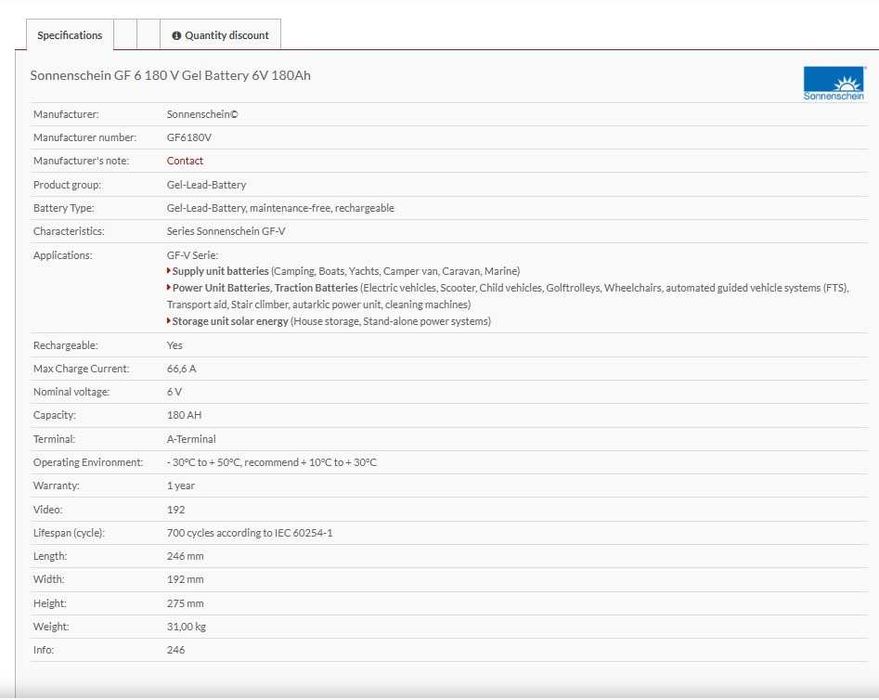This screenshot has width=879, height=700.
Task: Open the Contact link in Manufacturer's note
Action: 185,161
